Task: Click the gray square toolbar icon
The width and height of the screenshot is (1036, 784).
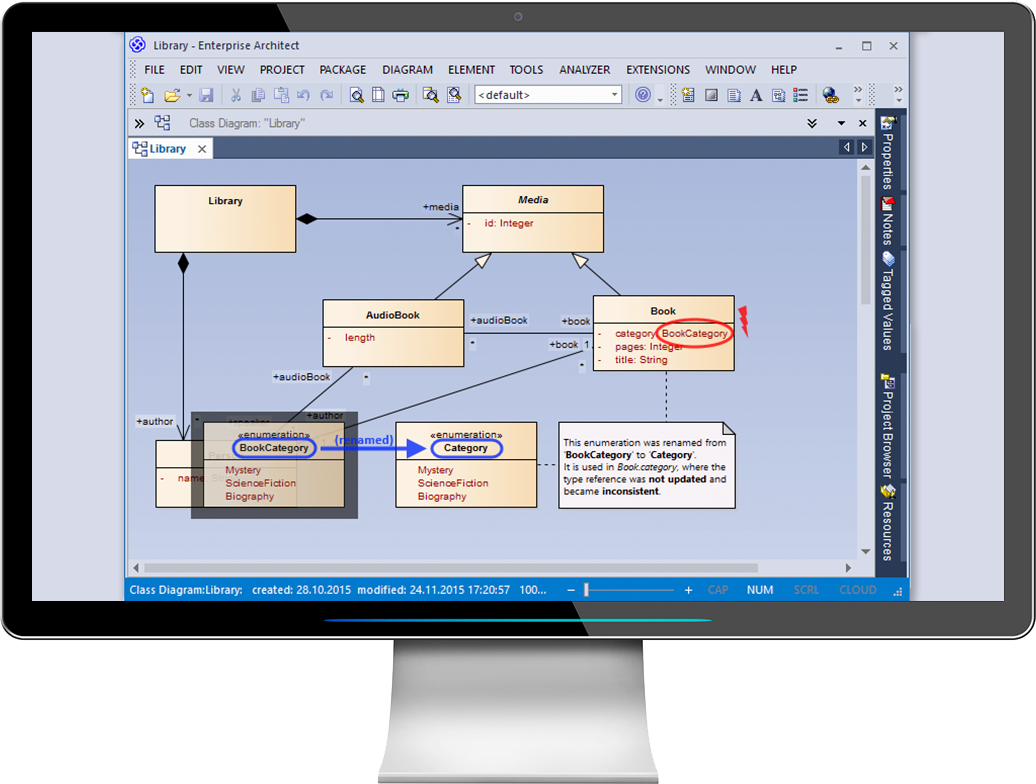Action: tap(711, 95)
